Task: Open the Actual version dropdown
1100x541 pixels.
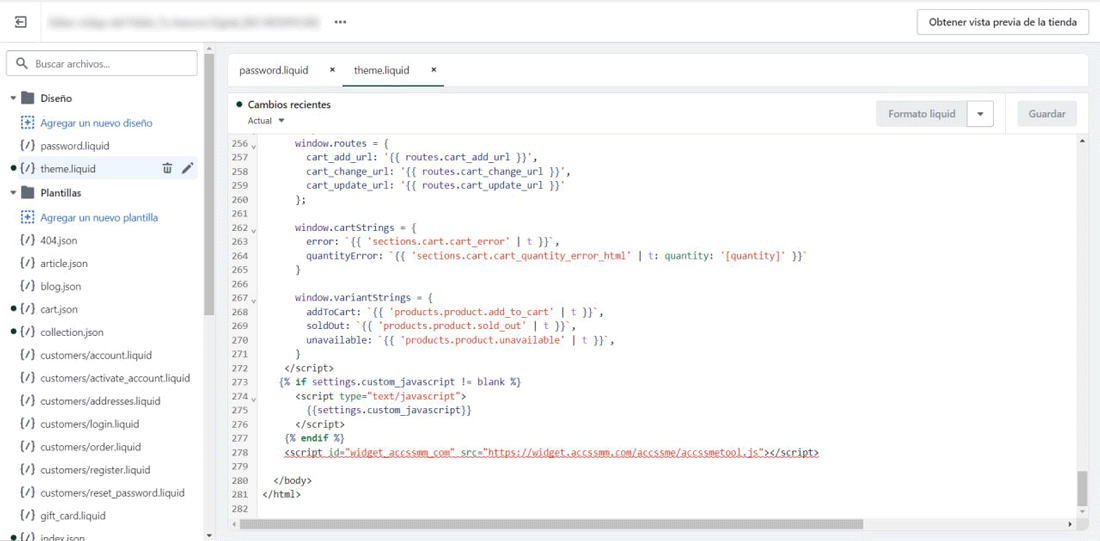Action: click(x=267, y=121)
